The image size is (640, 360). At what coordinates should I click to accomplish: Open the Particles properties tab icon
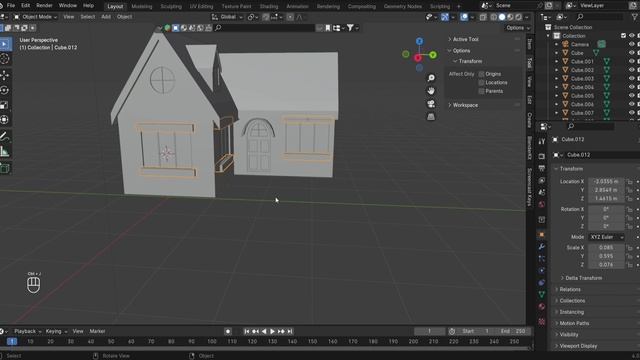[x=542, y=258]
